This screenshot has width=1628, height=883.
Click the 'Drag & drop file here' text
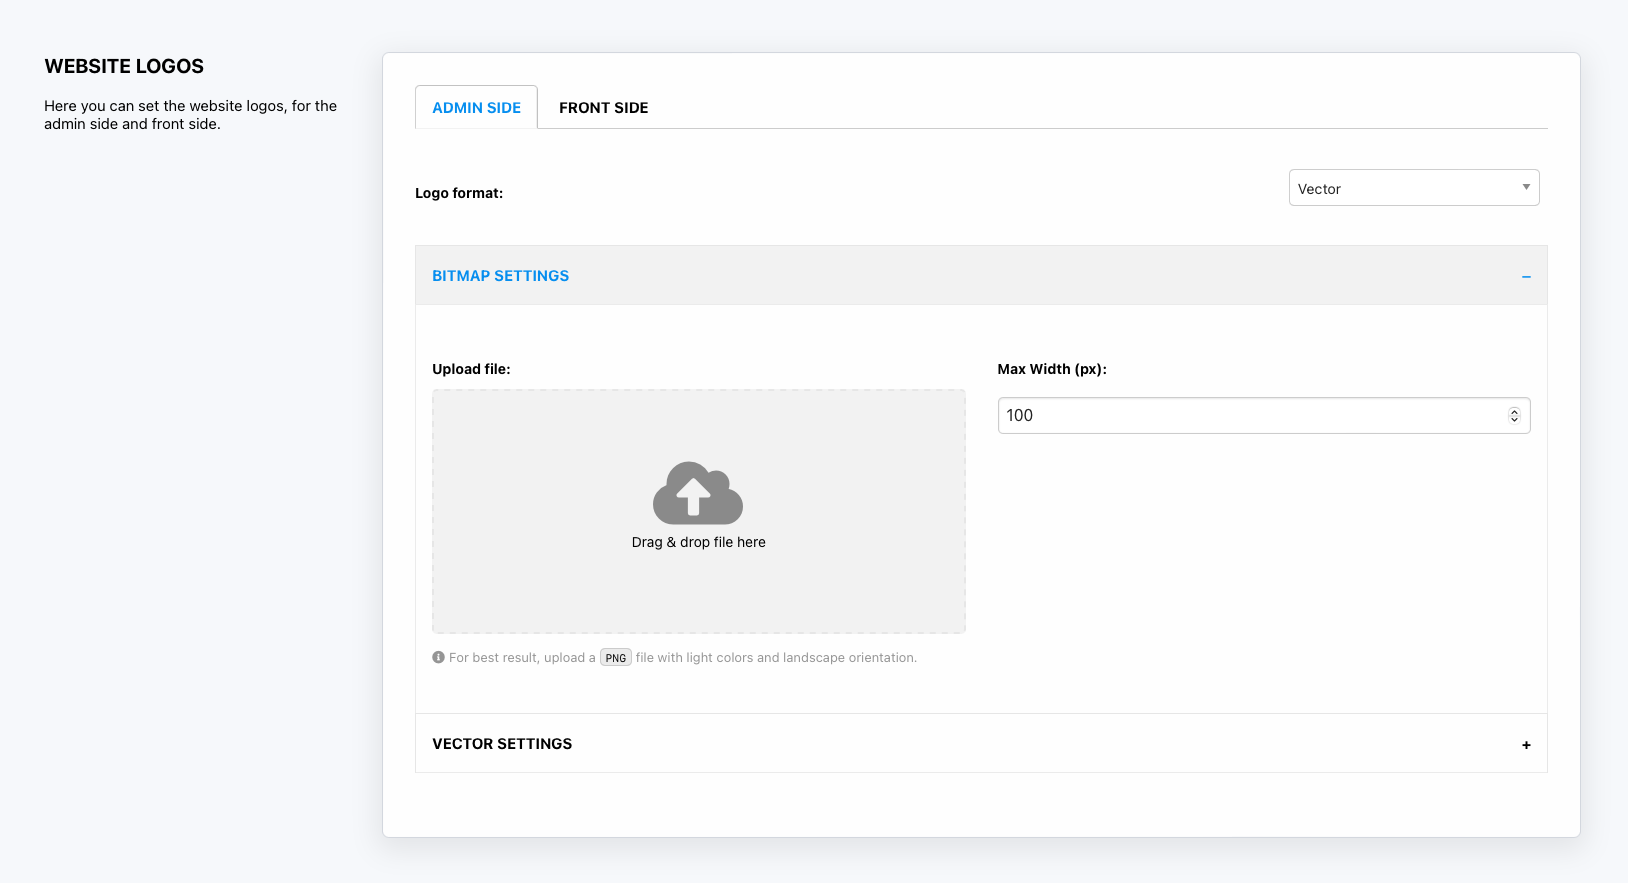click(698, 542)
